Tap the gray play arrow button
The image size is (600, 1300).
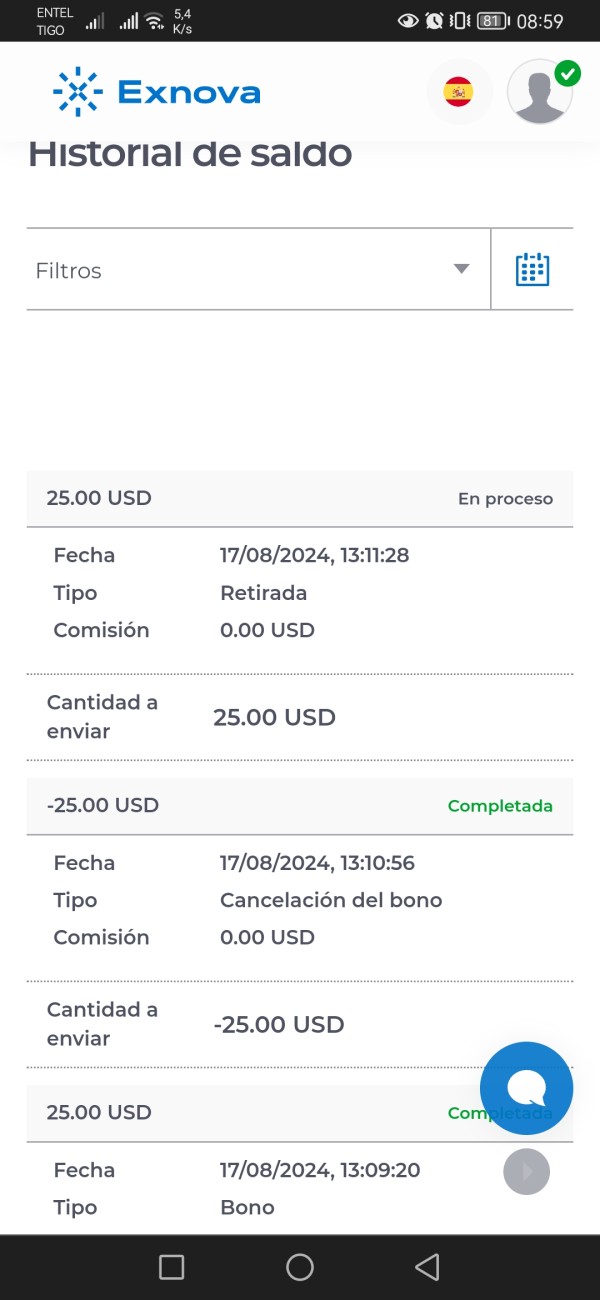point(526,1170)
